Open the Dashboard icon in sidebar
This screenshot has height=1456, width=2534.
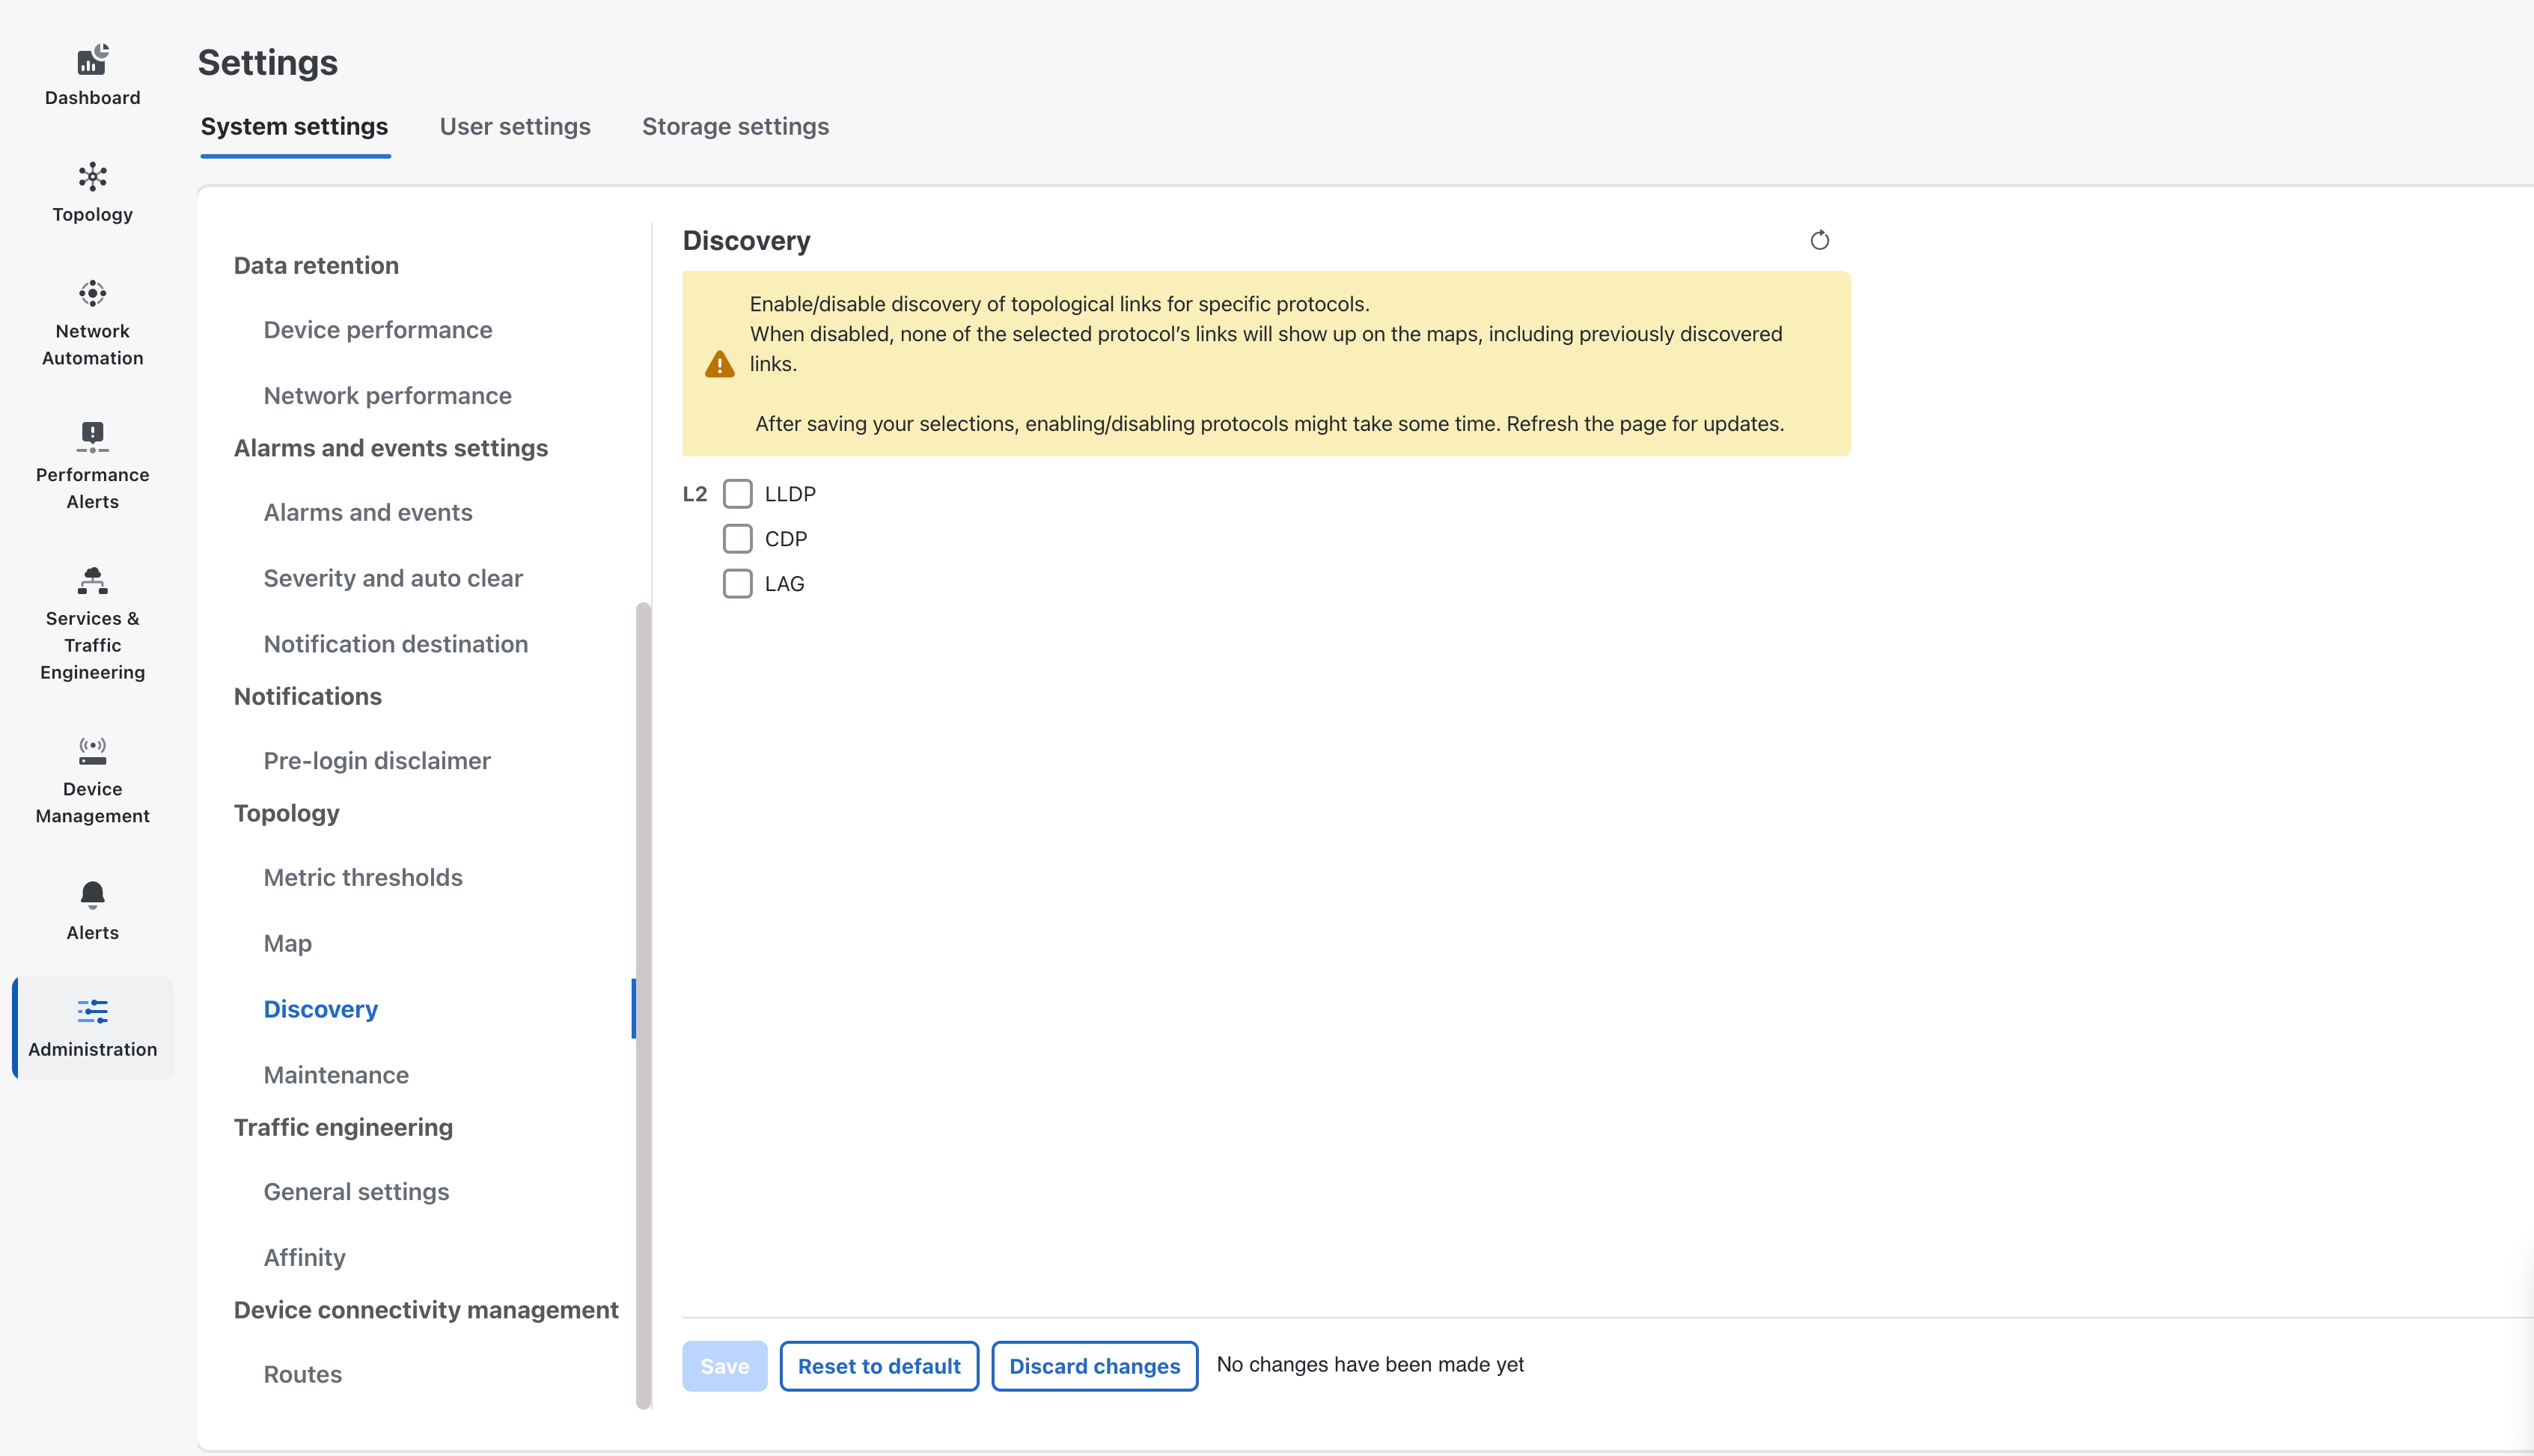(92, 61)
